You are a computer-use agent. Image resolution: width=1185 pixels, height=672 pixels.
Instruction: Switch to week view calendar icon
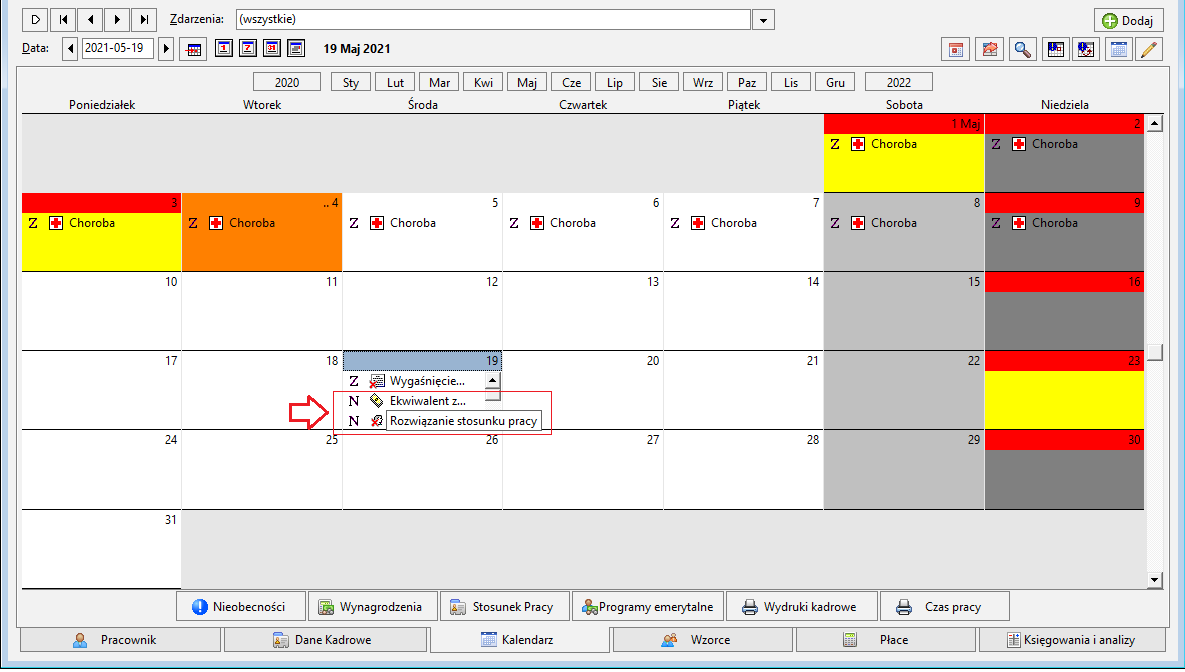(x=248, y=48)
